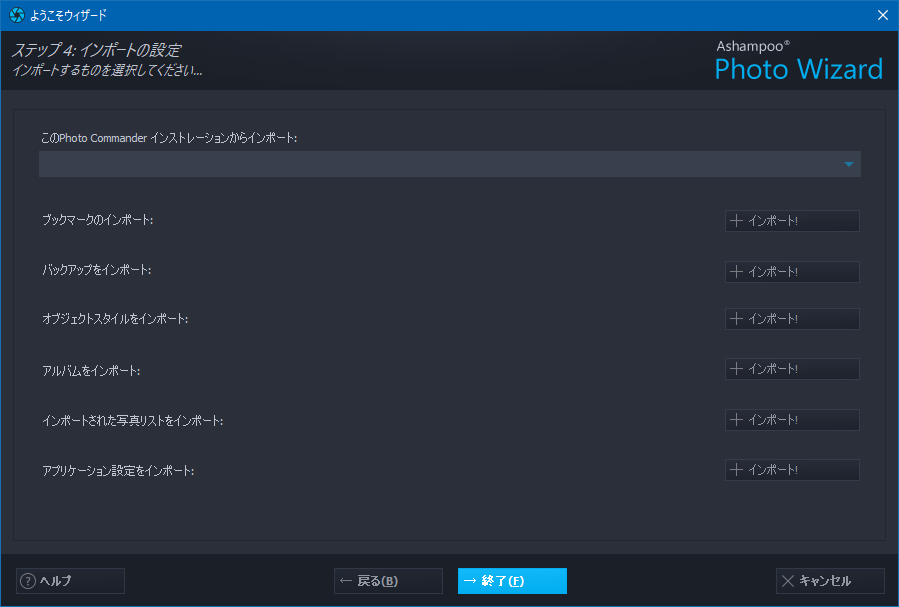Click インポート! button beside アルバムをインポート
Viewport: 899px width, 607px height.
coord(792,369)
